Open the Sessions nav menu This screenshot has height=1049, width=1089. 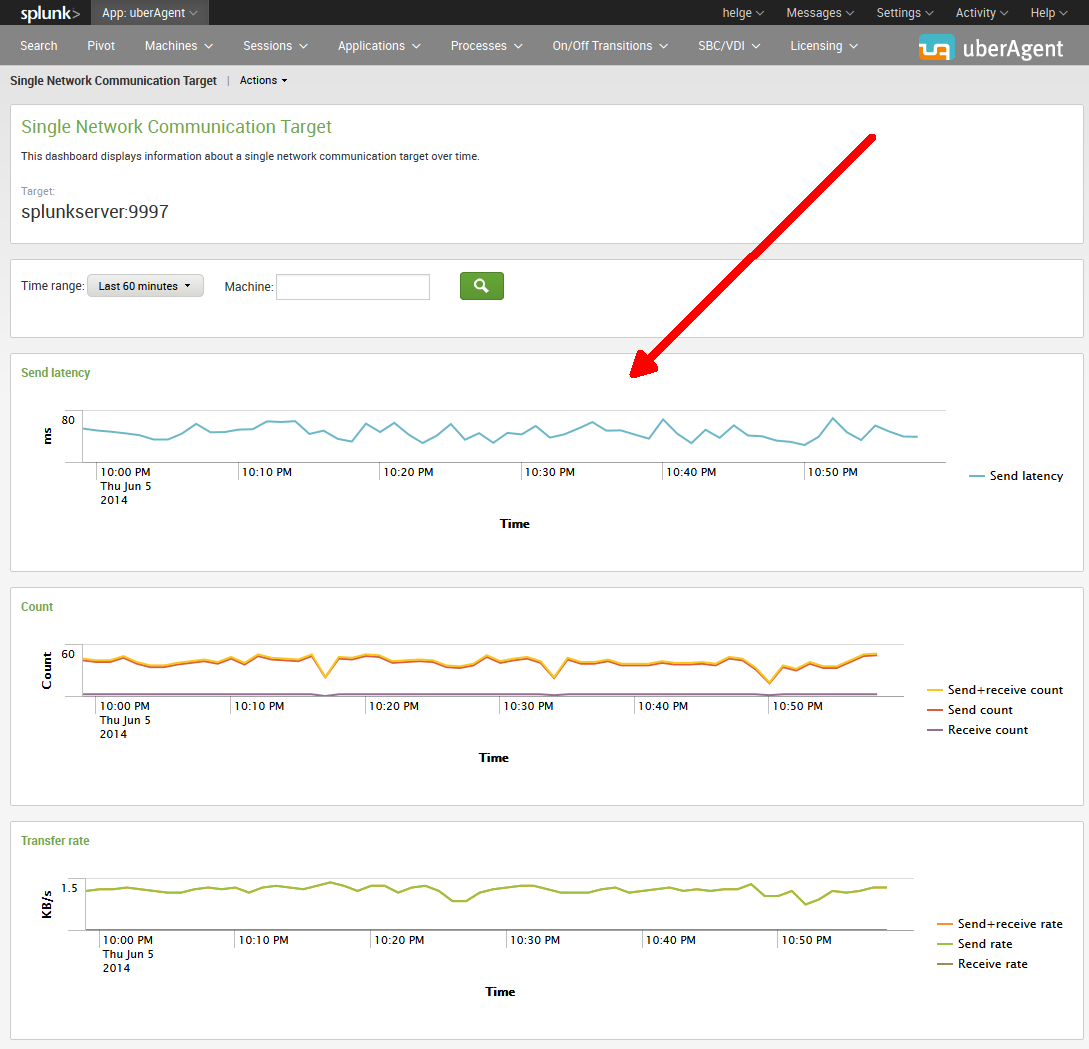click(275, 46)
